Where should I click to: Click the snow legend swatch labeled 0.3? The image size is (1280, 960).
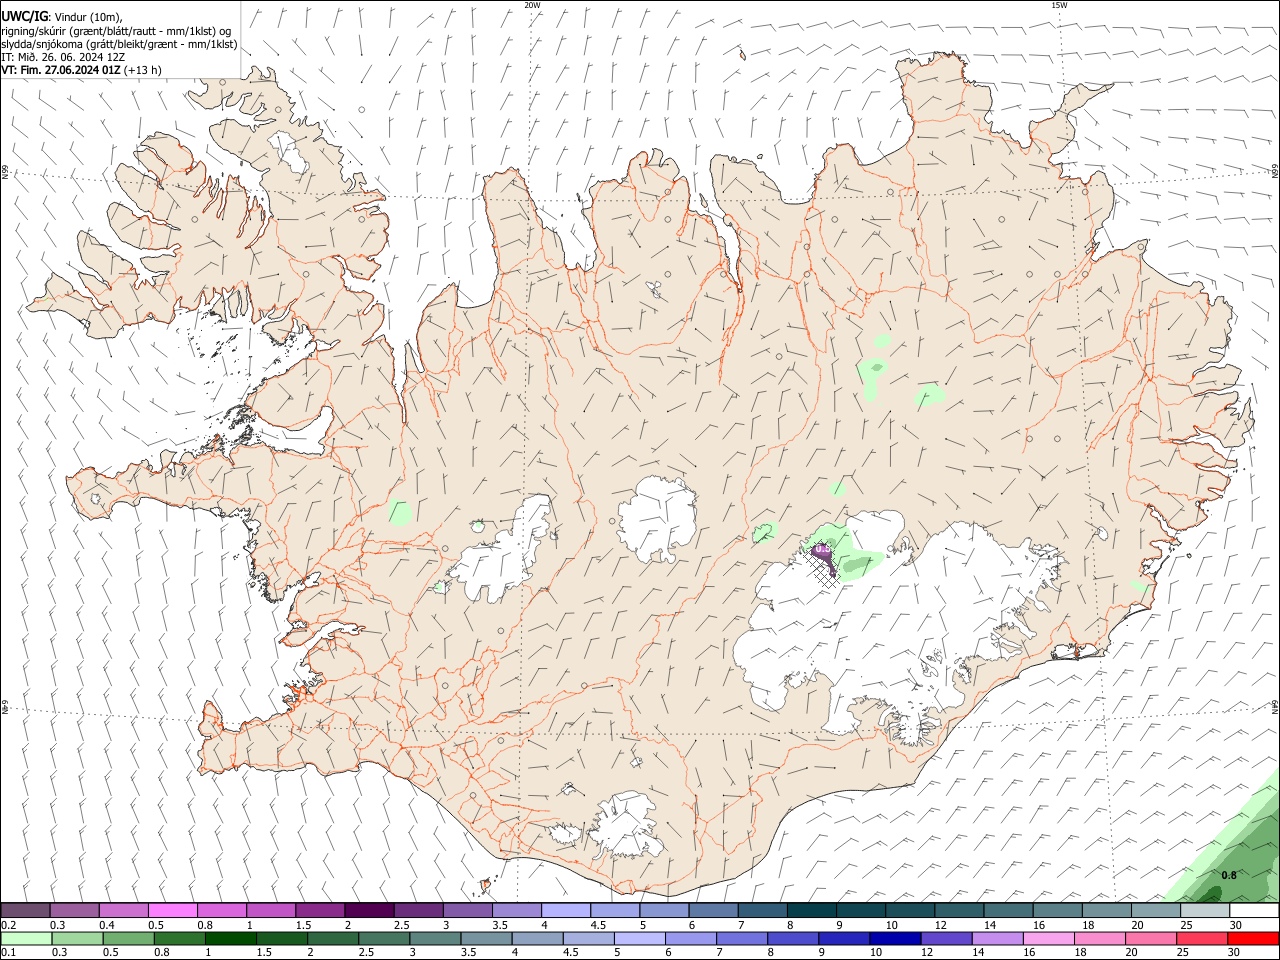coord(75,910)
